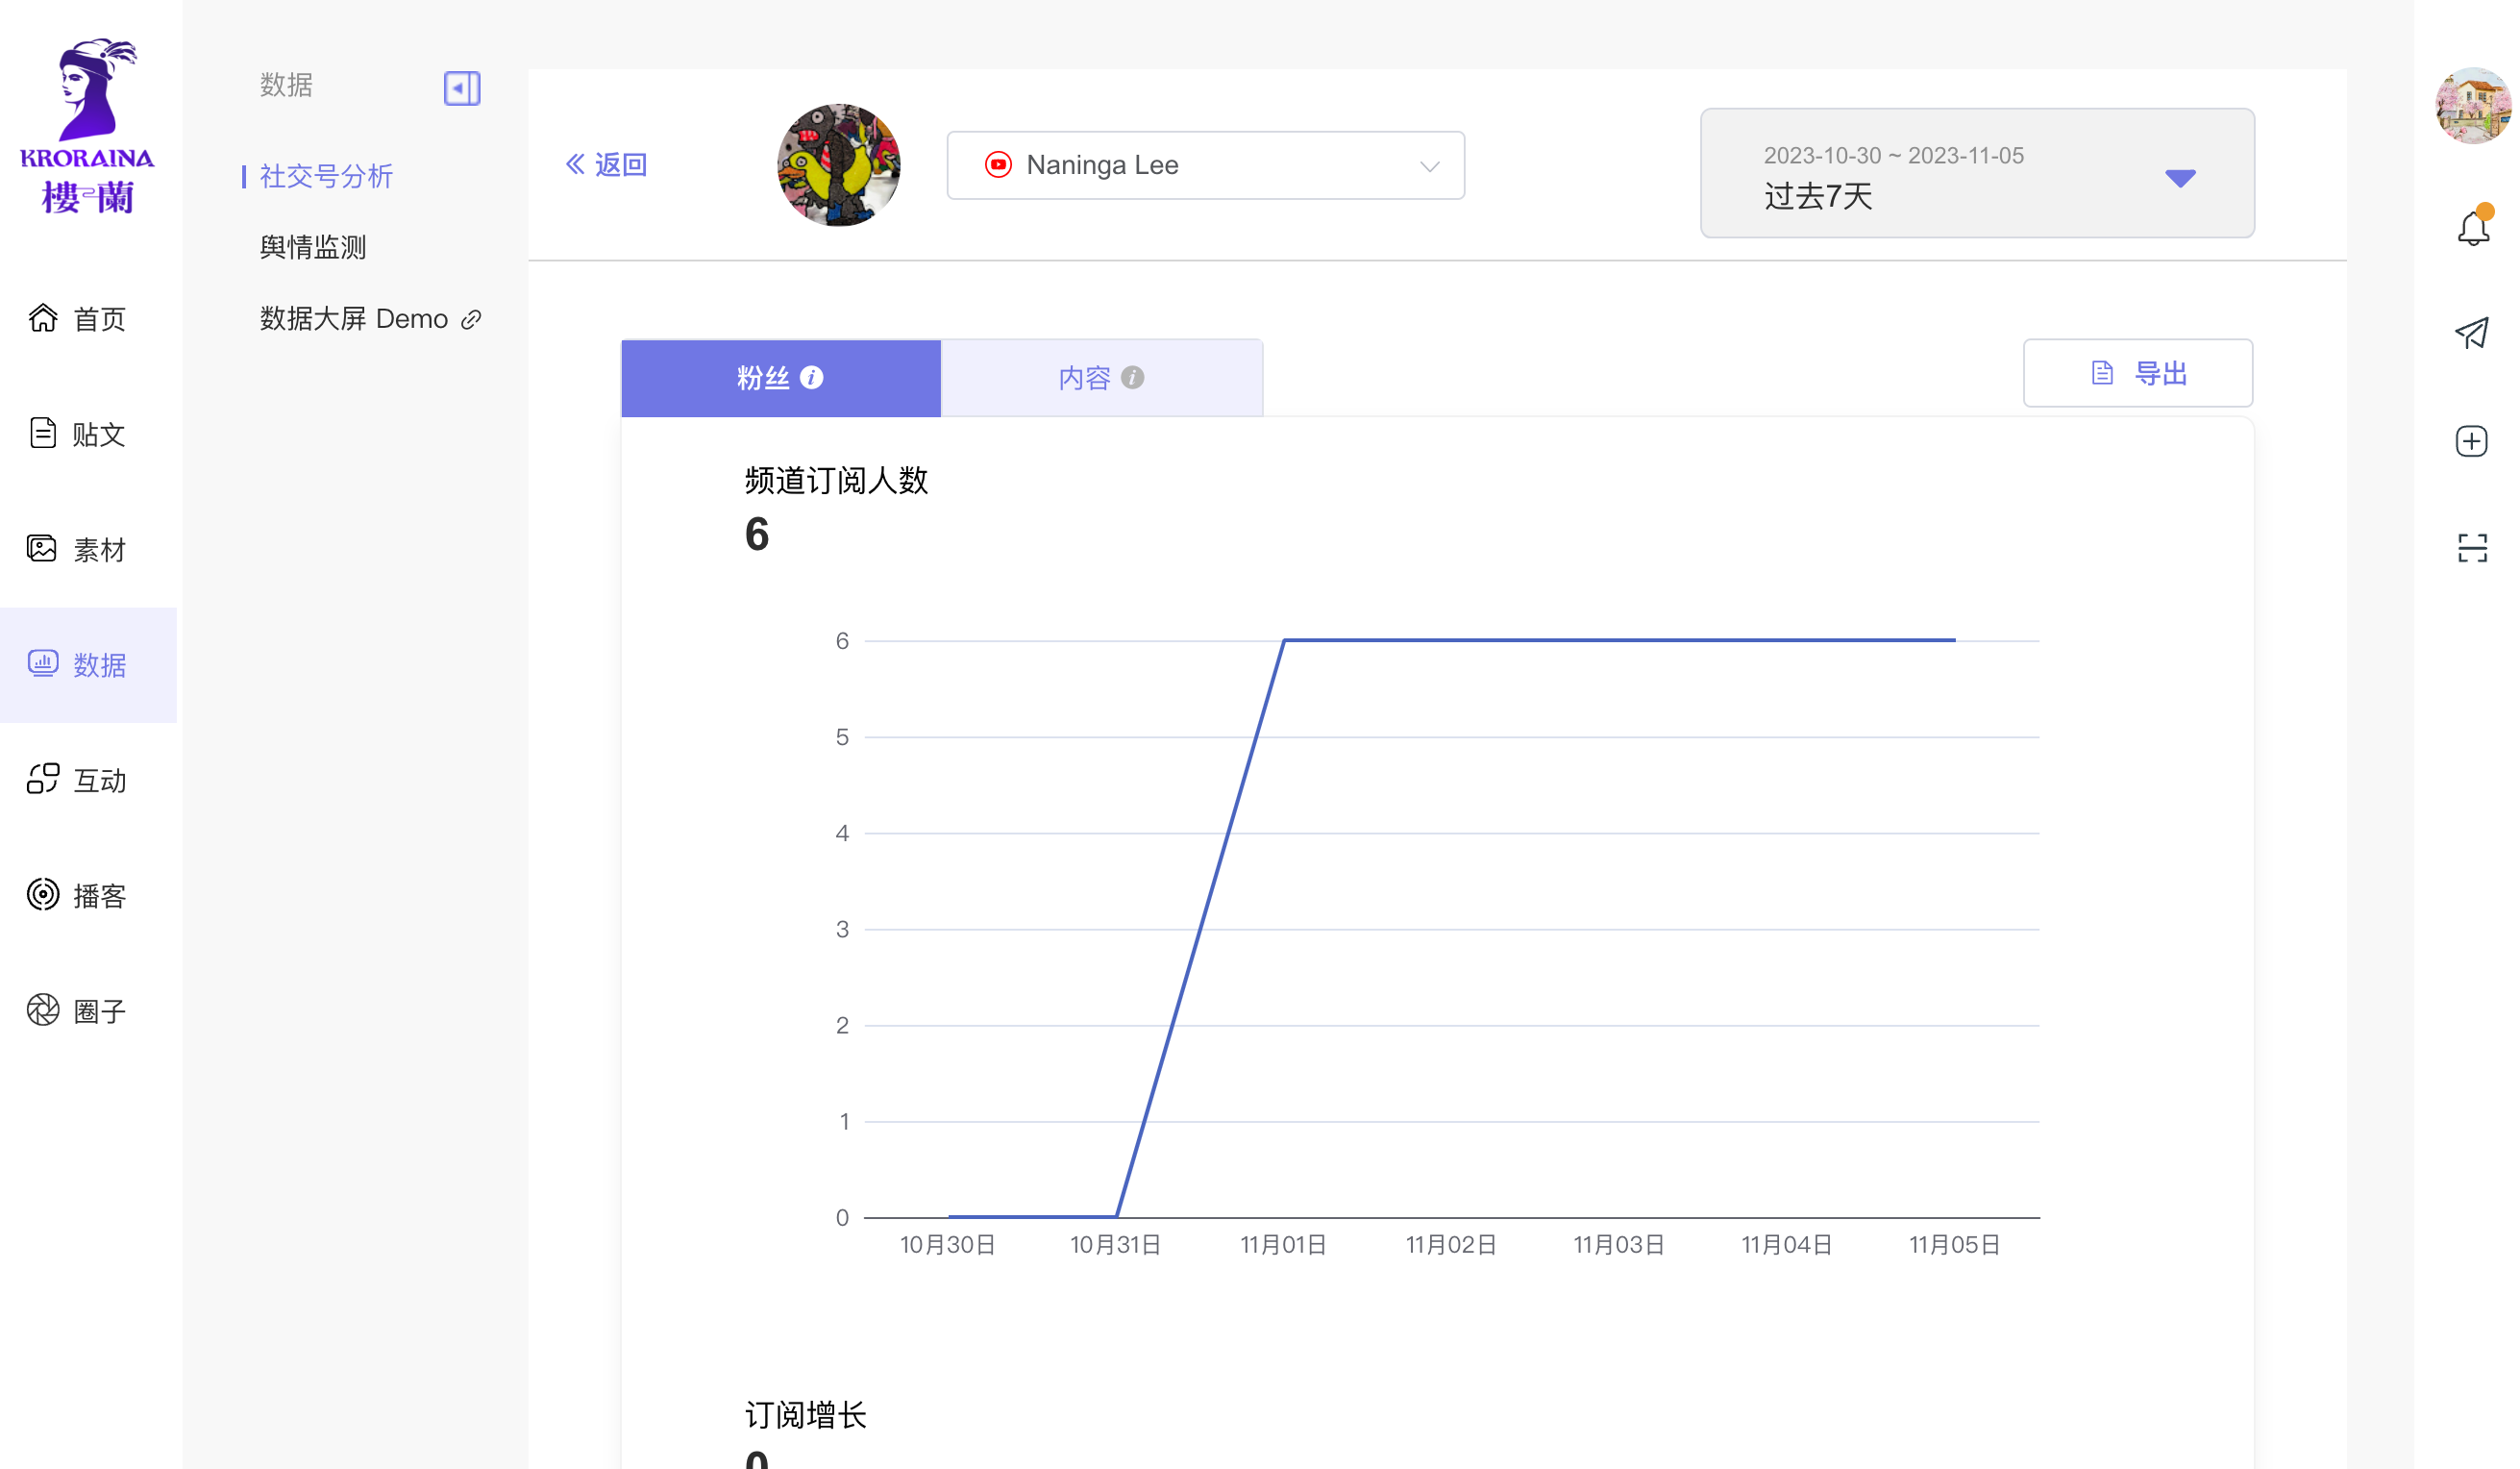Screen dimensions: 2520x1469
Task: Click the 导出 export button
Action: pos(2137,373)
